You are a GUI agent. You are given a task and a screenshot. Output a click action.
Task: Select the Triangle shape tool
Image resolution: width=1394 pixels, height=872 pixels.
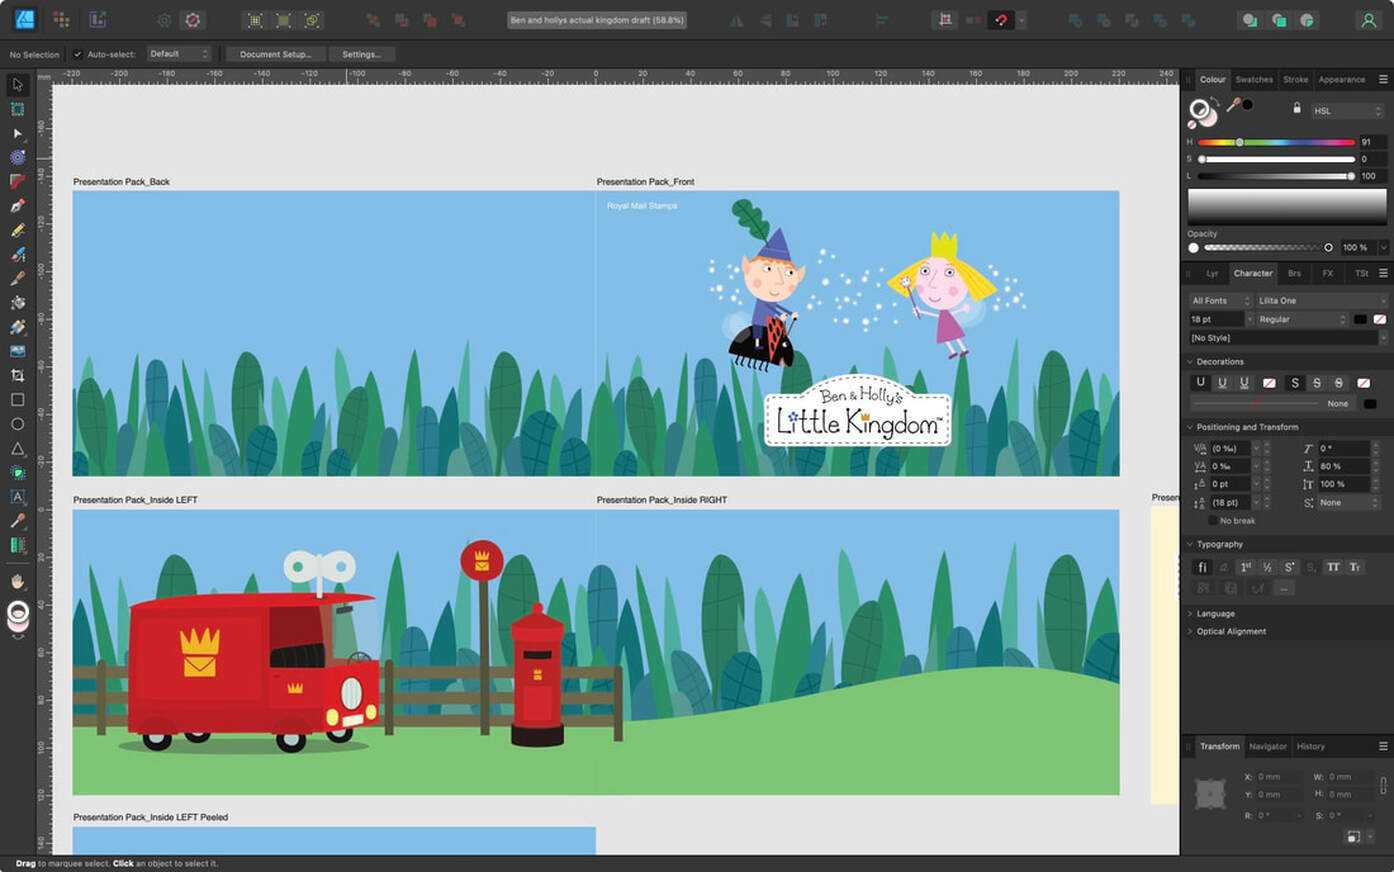click(17, 448)
